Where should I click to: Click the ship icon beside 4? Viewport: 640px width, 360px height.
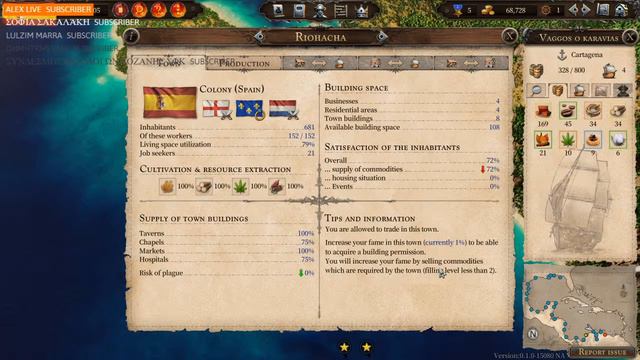tap(609, 70)
